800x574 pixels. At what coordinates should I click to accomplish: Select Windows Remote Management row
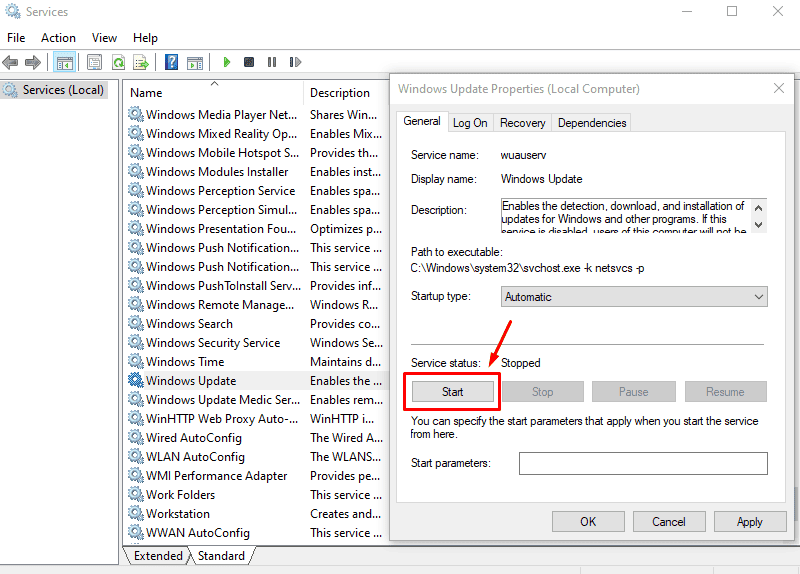click(255, 305)
